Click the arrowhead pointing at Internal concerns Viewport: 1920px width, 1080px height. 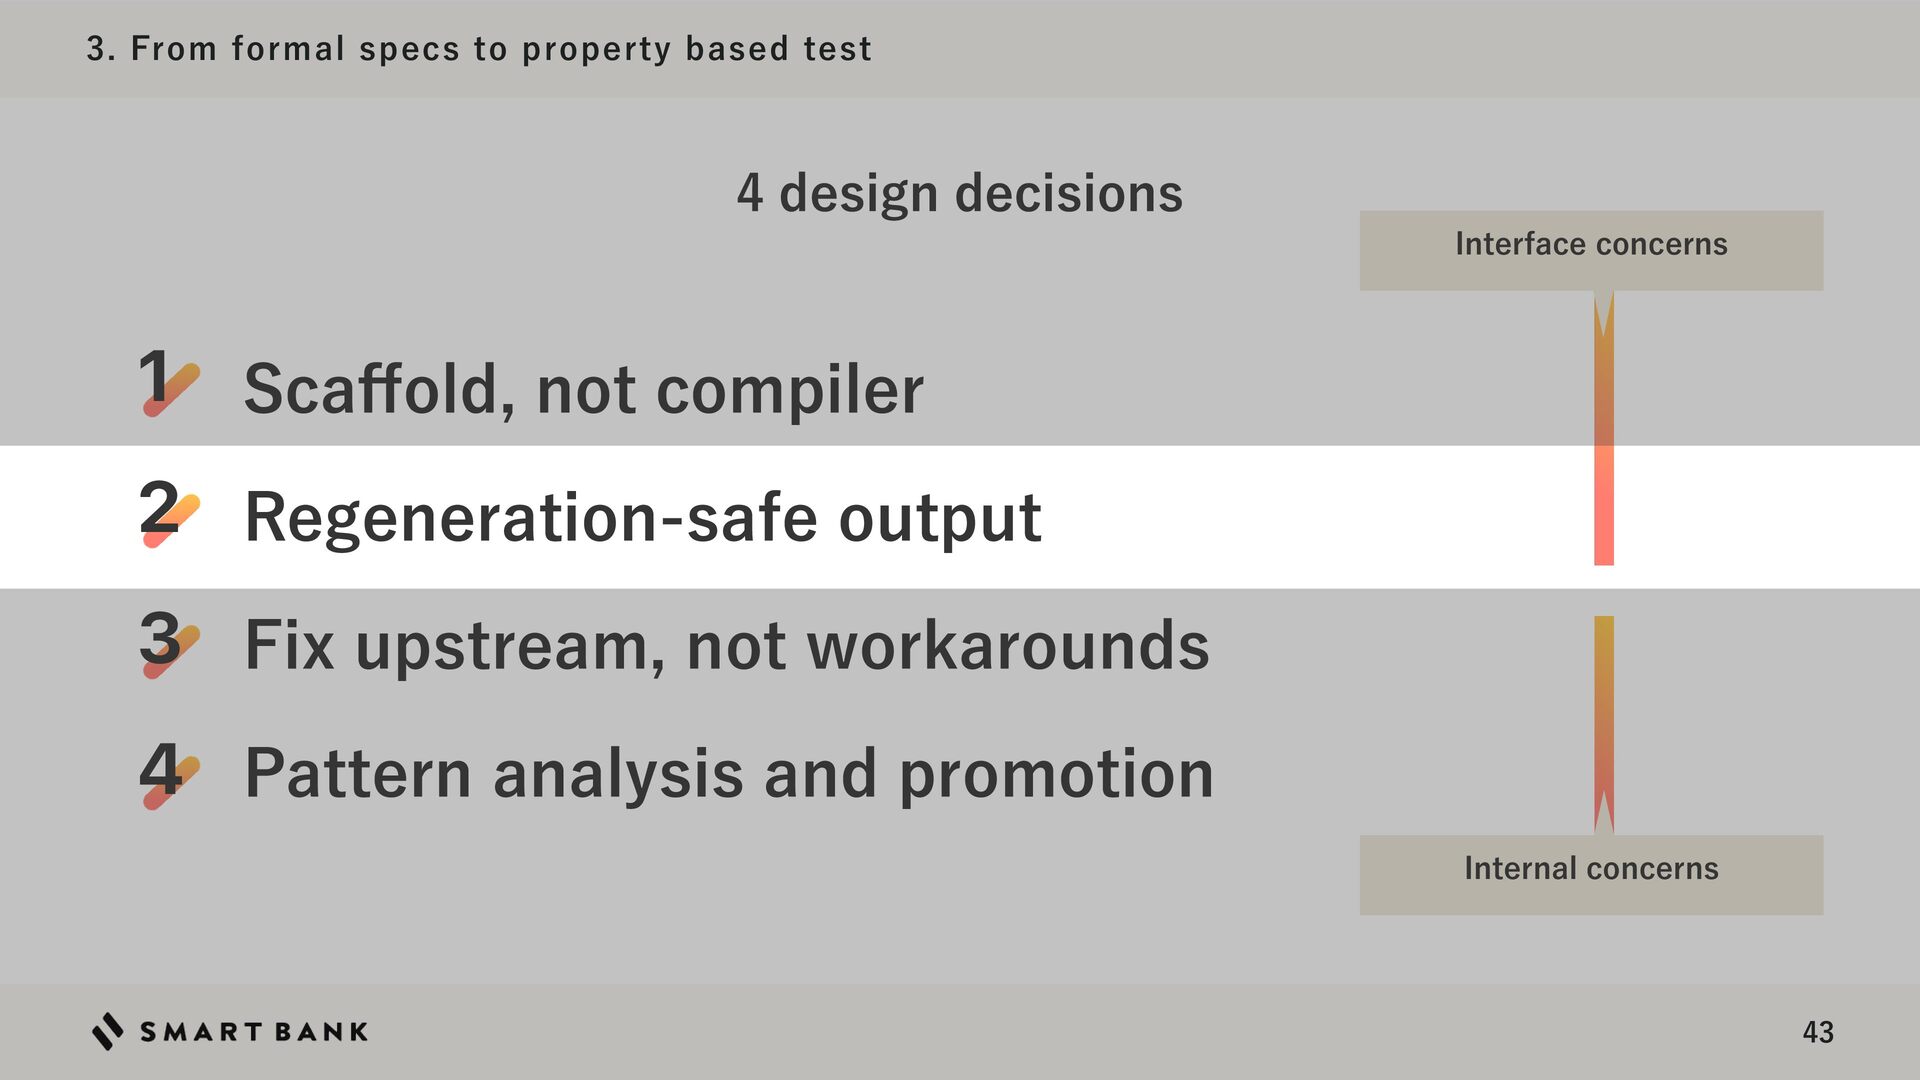click(1603, 813)
